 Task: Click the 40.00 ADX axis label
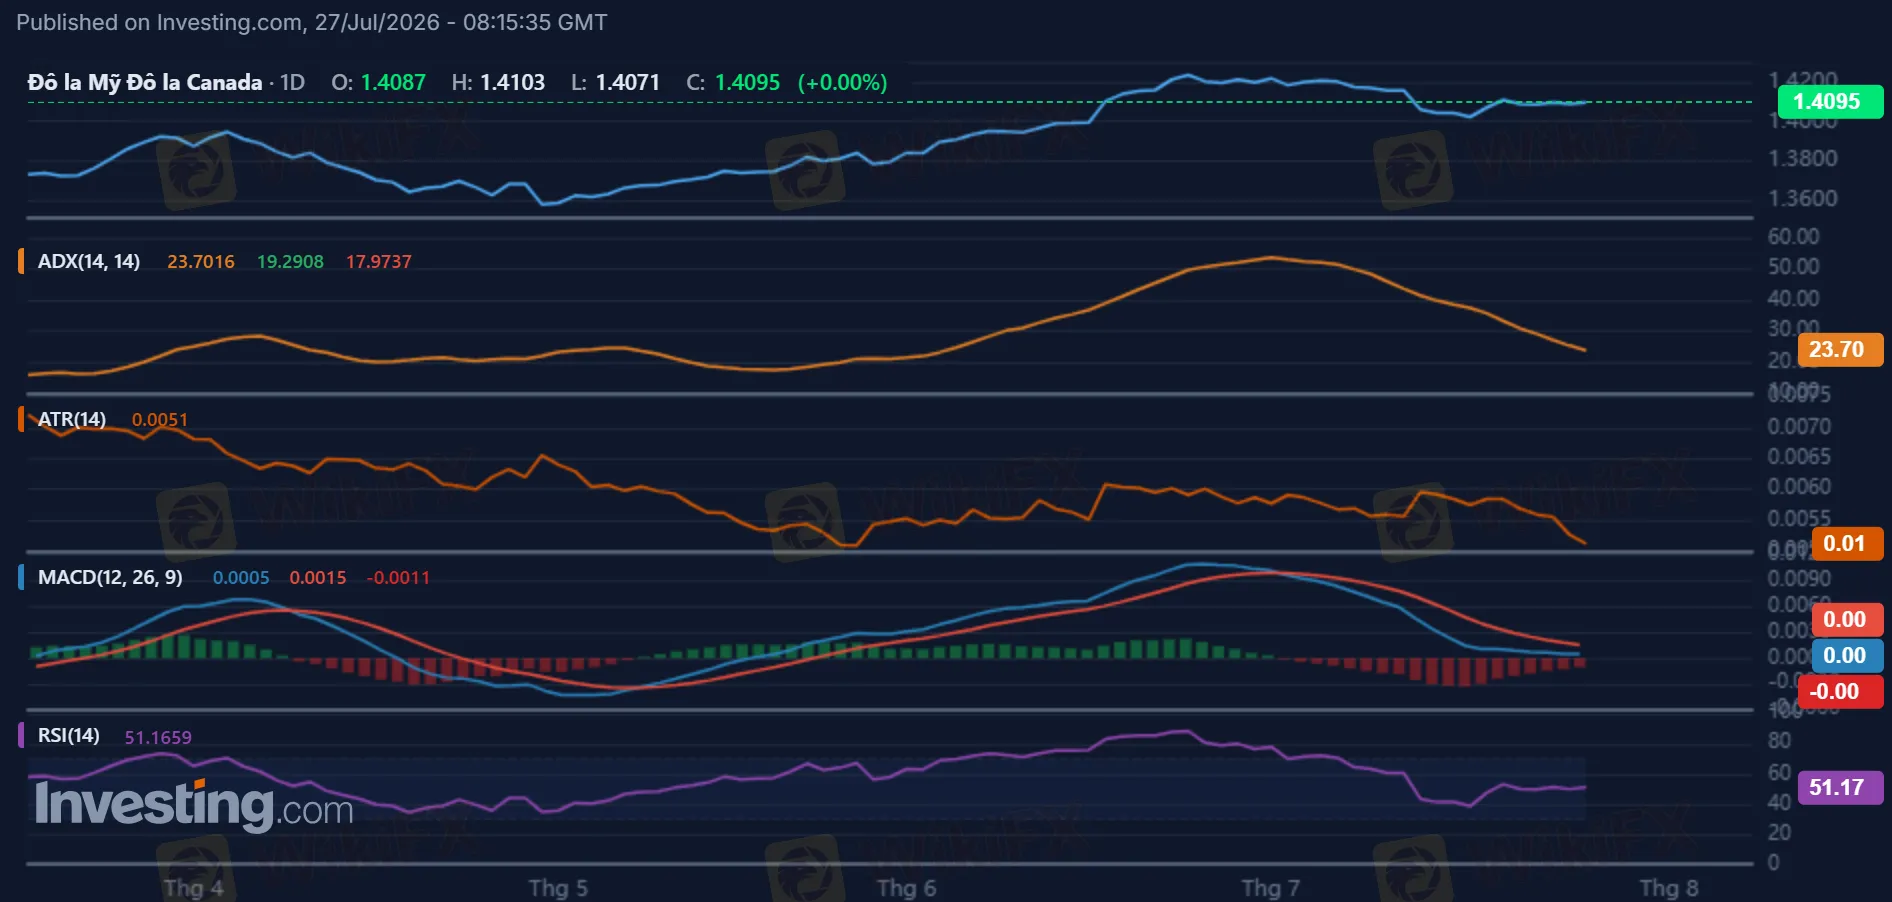coord(1794,298)
